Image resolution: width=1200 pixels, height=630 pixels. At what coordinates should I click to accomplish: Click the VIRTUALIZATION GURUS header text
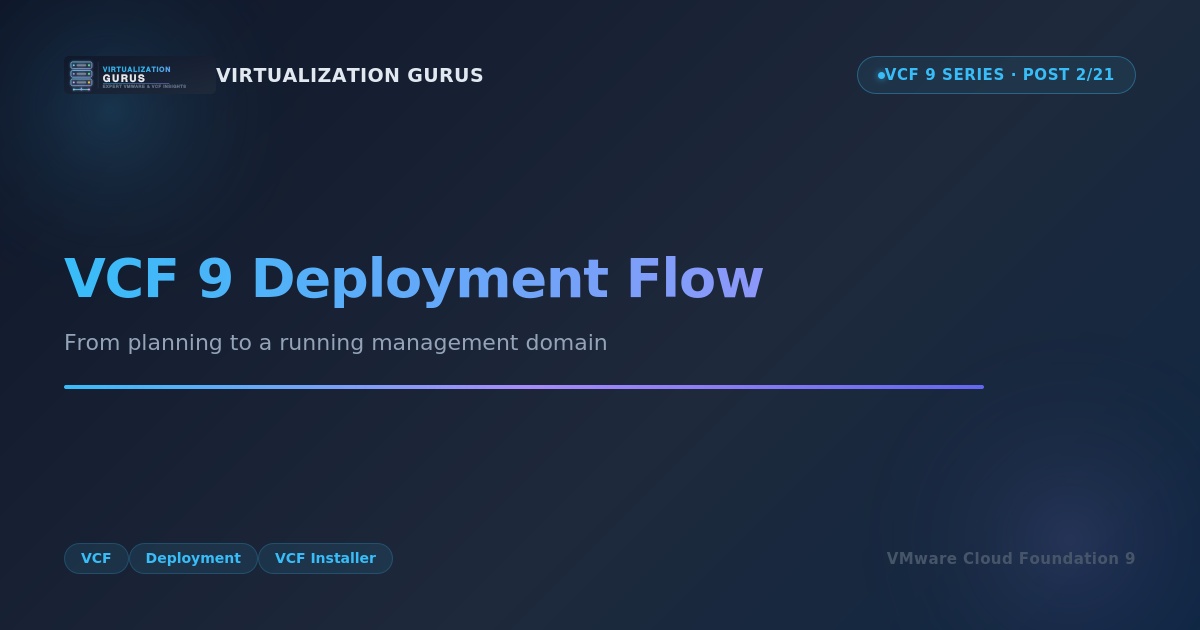[x=350, y=75]
